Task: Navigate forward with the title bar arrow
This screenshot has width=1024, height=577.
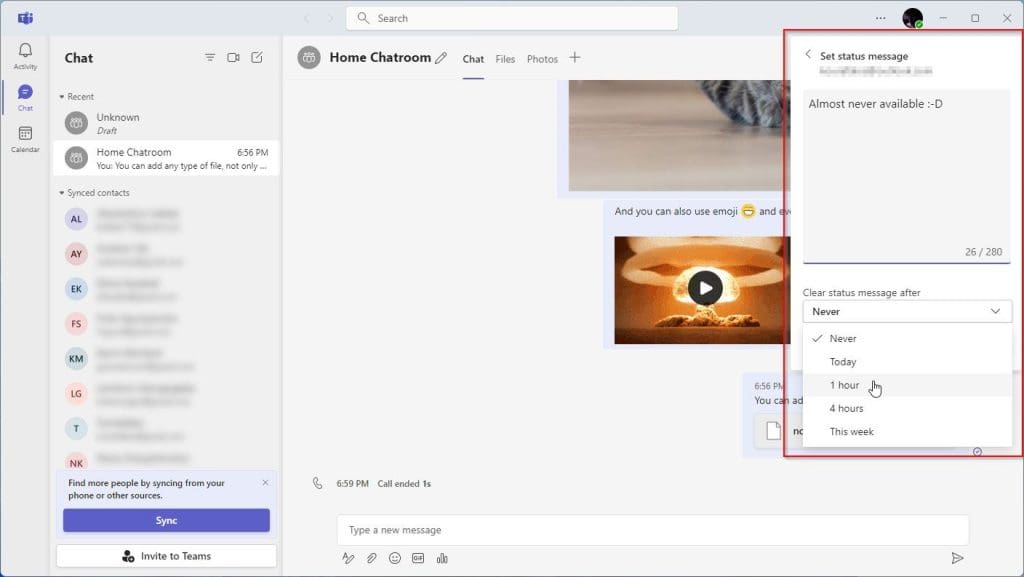Action: tap(330, 18)
